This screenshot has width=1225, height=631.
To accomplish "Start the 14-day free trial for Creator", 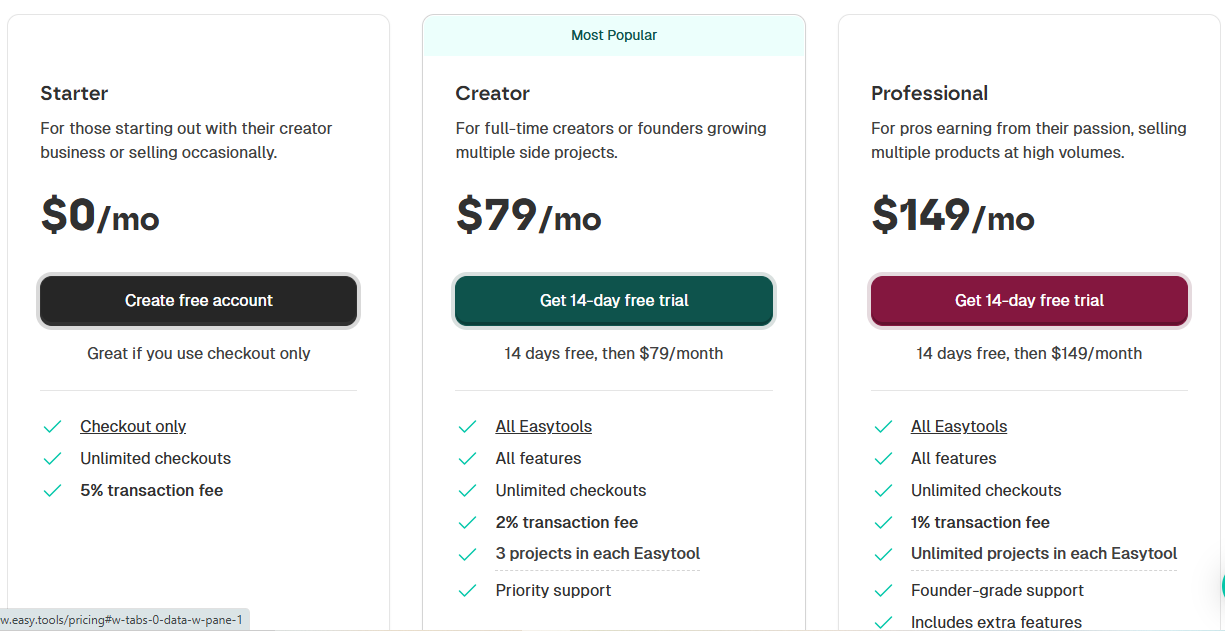I will click(613, 300).
